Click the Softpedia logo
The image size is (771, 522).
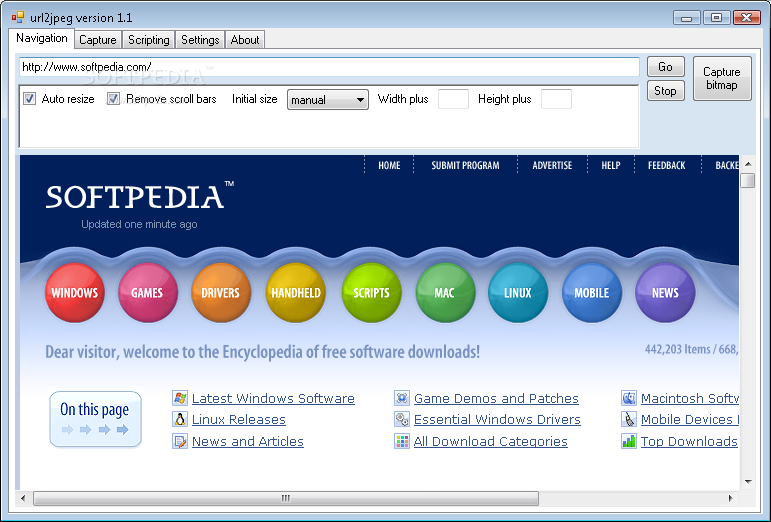[x=140, y=196]
